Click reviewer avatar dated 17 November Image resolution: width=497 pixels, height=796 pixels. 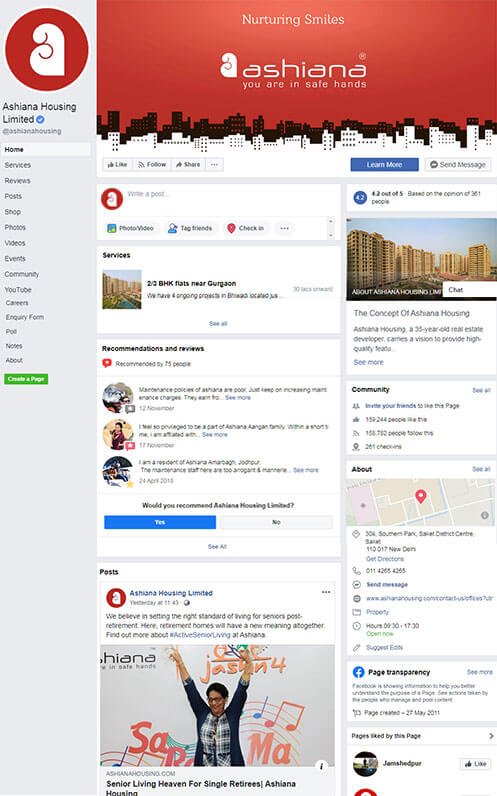pos(118,435)
